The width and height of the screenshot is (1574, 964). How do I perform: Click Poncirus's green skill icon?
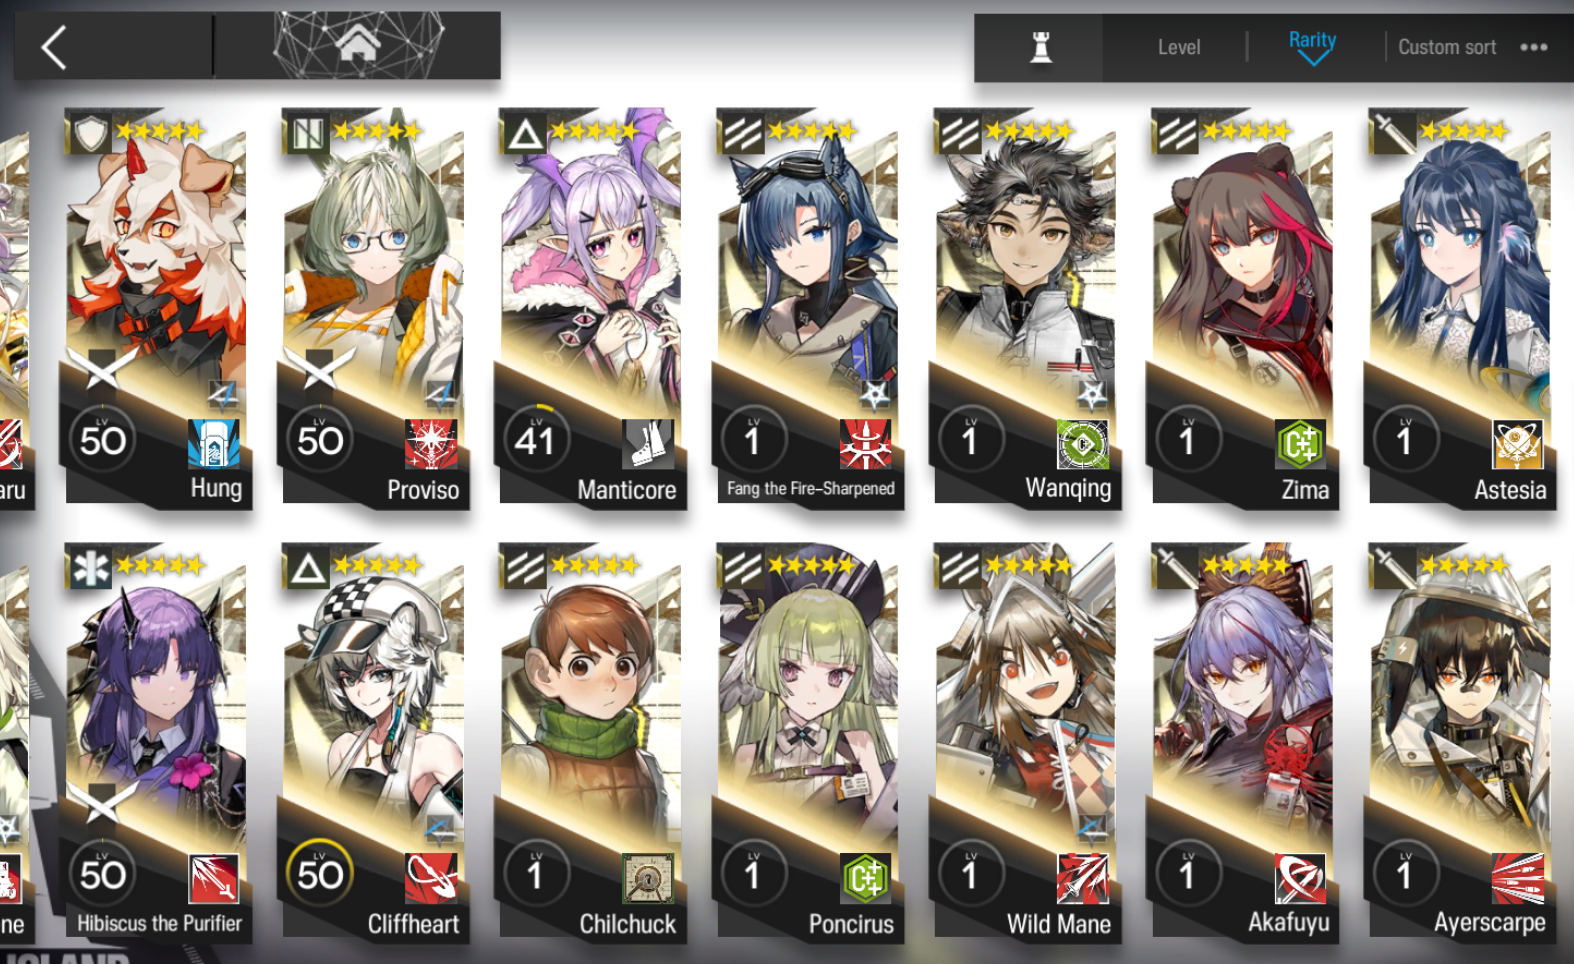(865, 878)
